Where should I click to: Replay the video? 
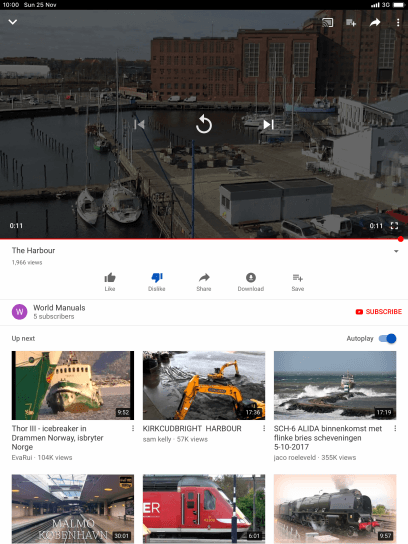[204, 125]
